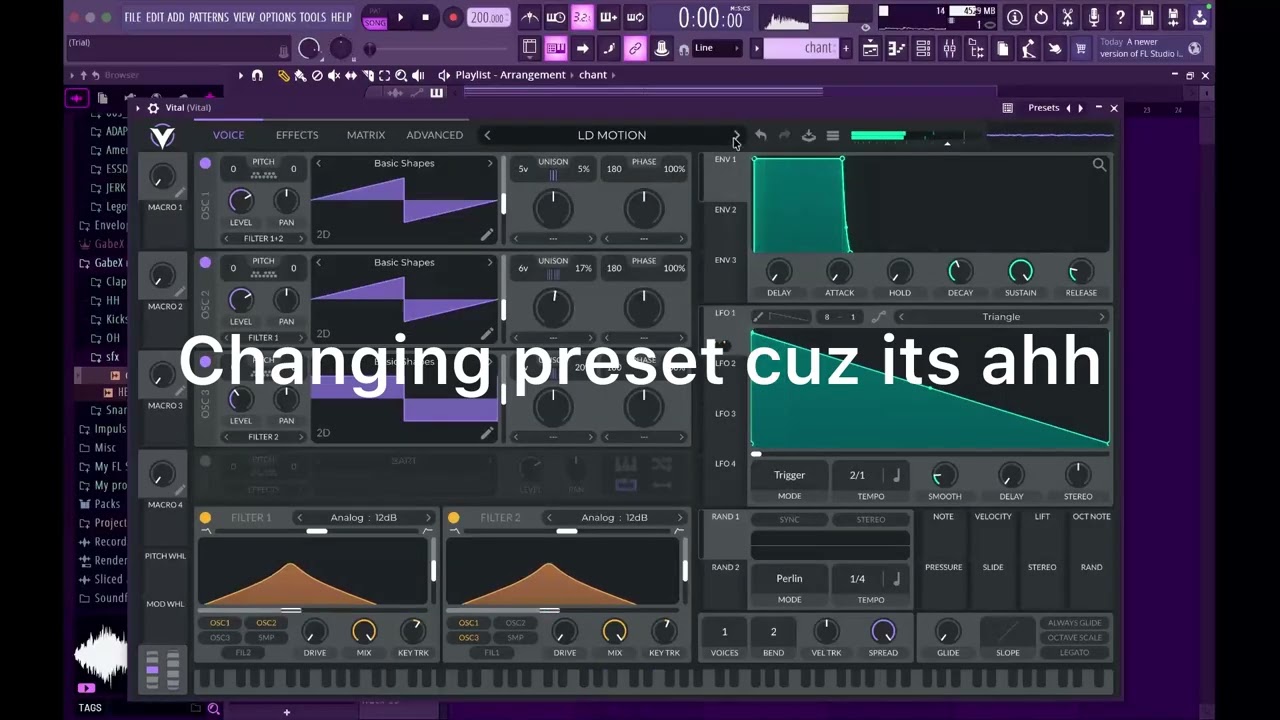Open Filter 2 Analog : 12dB type selector
This screenshot has width=1280, height=720.
tap(615, 517)
